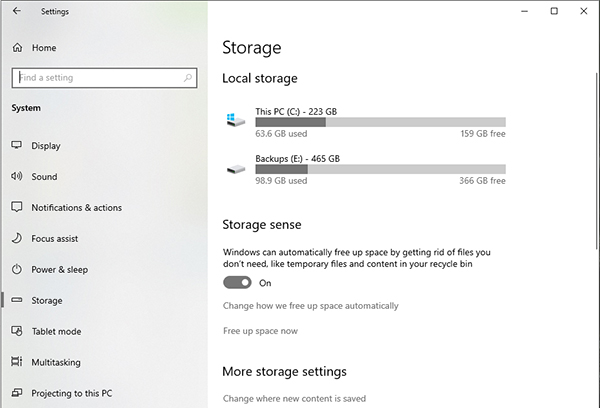Select the Power & sleep icon
Screen dimensions: 600x408
[x=16, y=269]
